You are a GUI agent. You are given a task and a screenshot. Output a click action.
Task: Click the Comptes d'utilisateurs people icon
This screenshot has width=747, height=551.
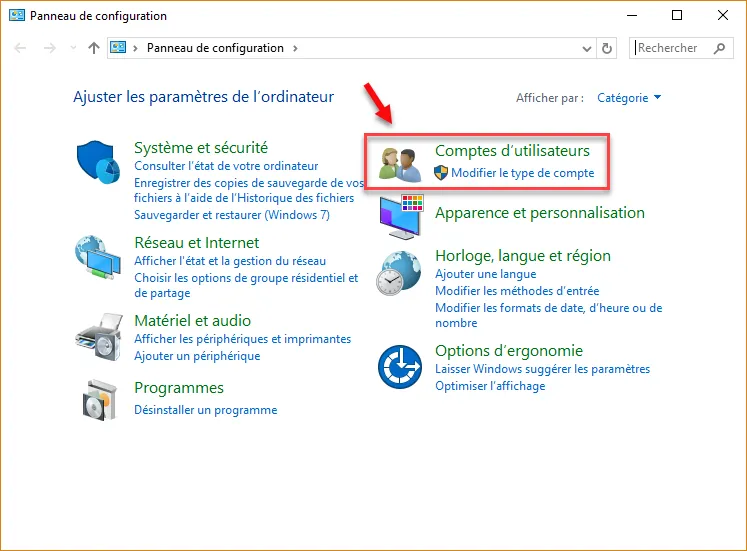399,163
